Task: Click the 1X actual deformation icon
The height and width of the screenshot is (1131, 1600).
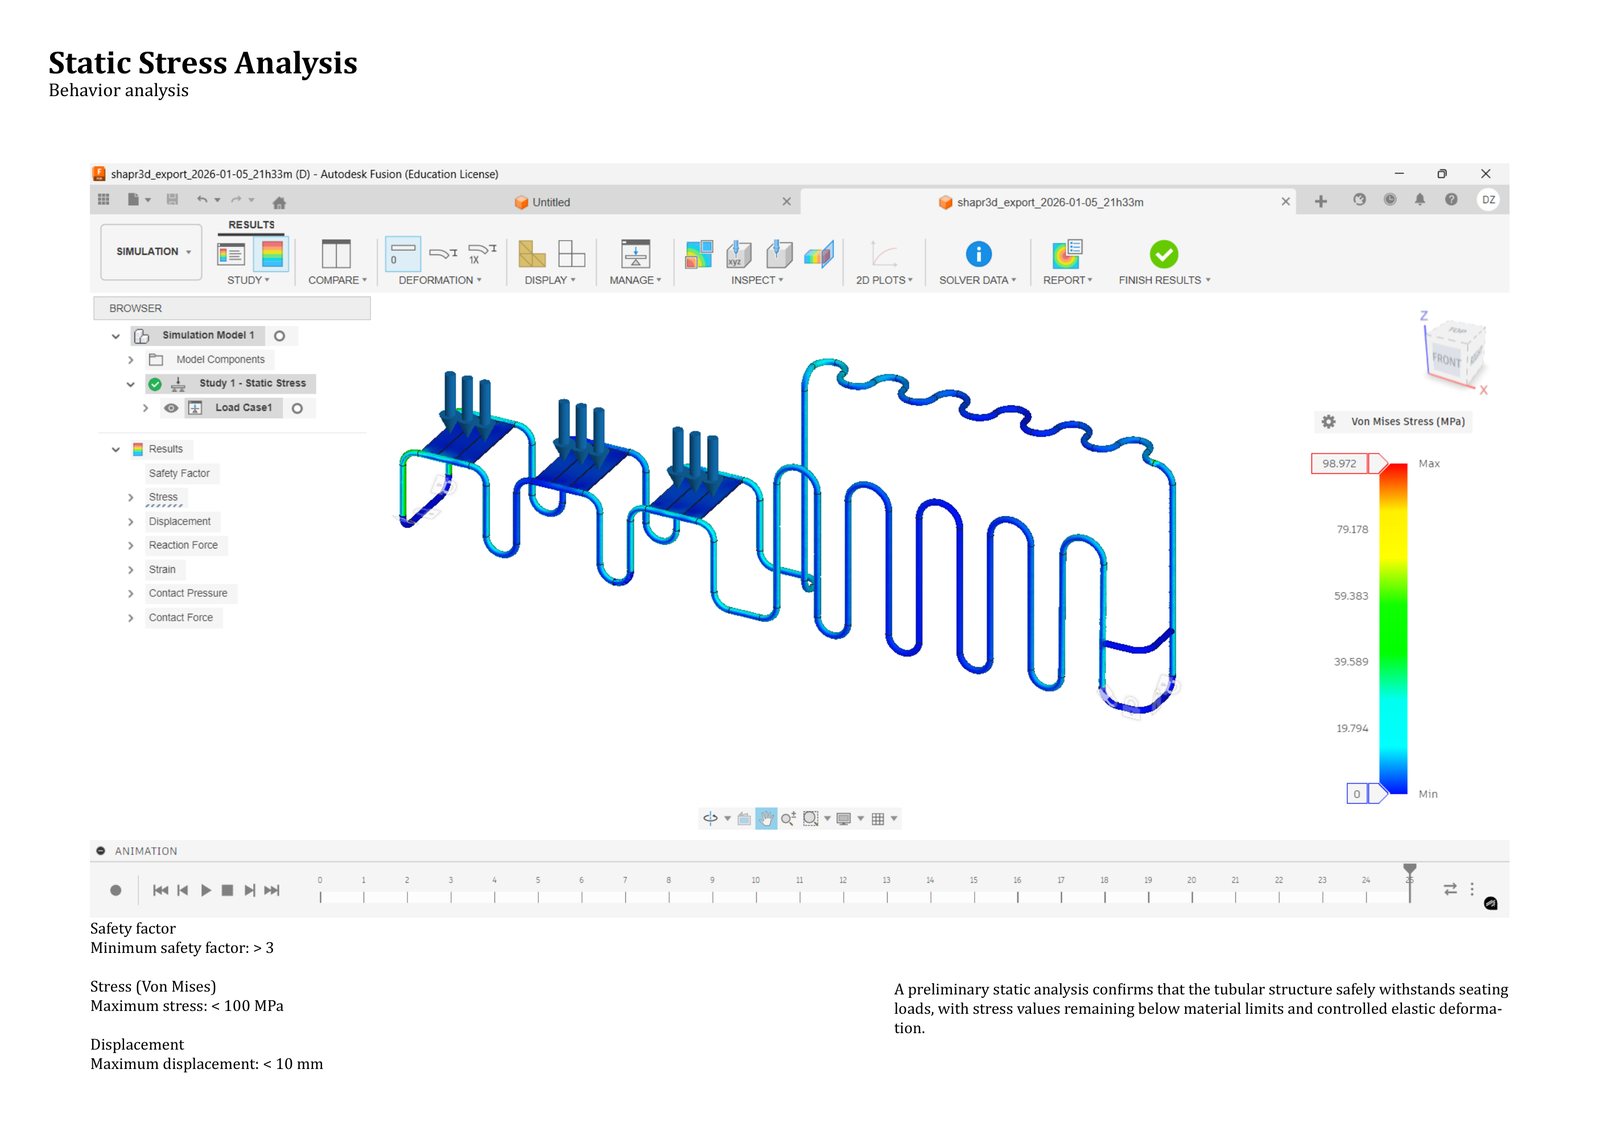Action: pos(482,253)
